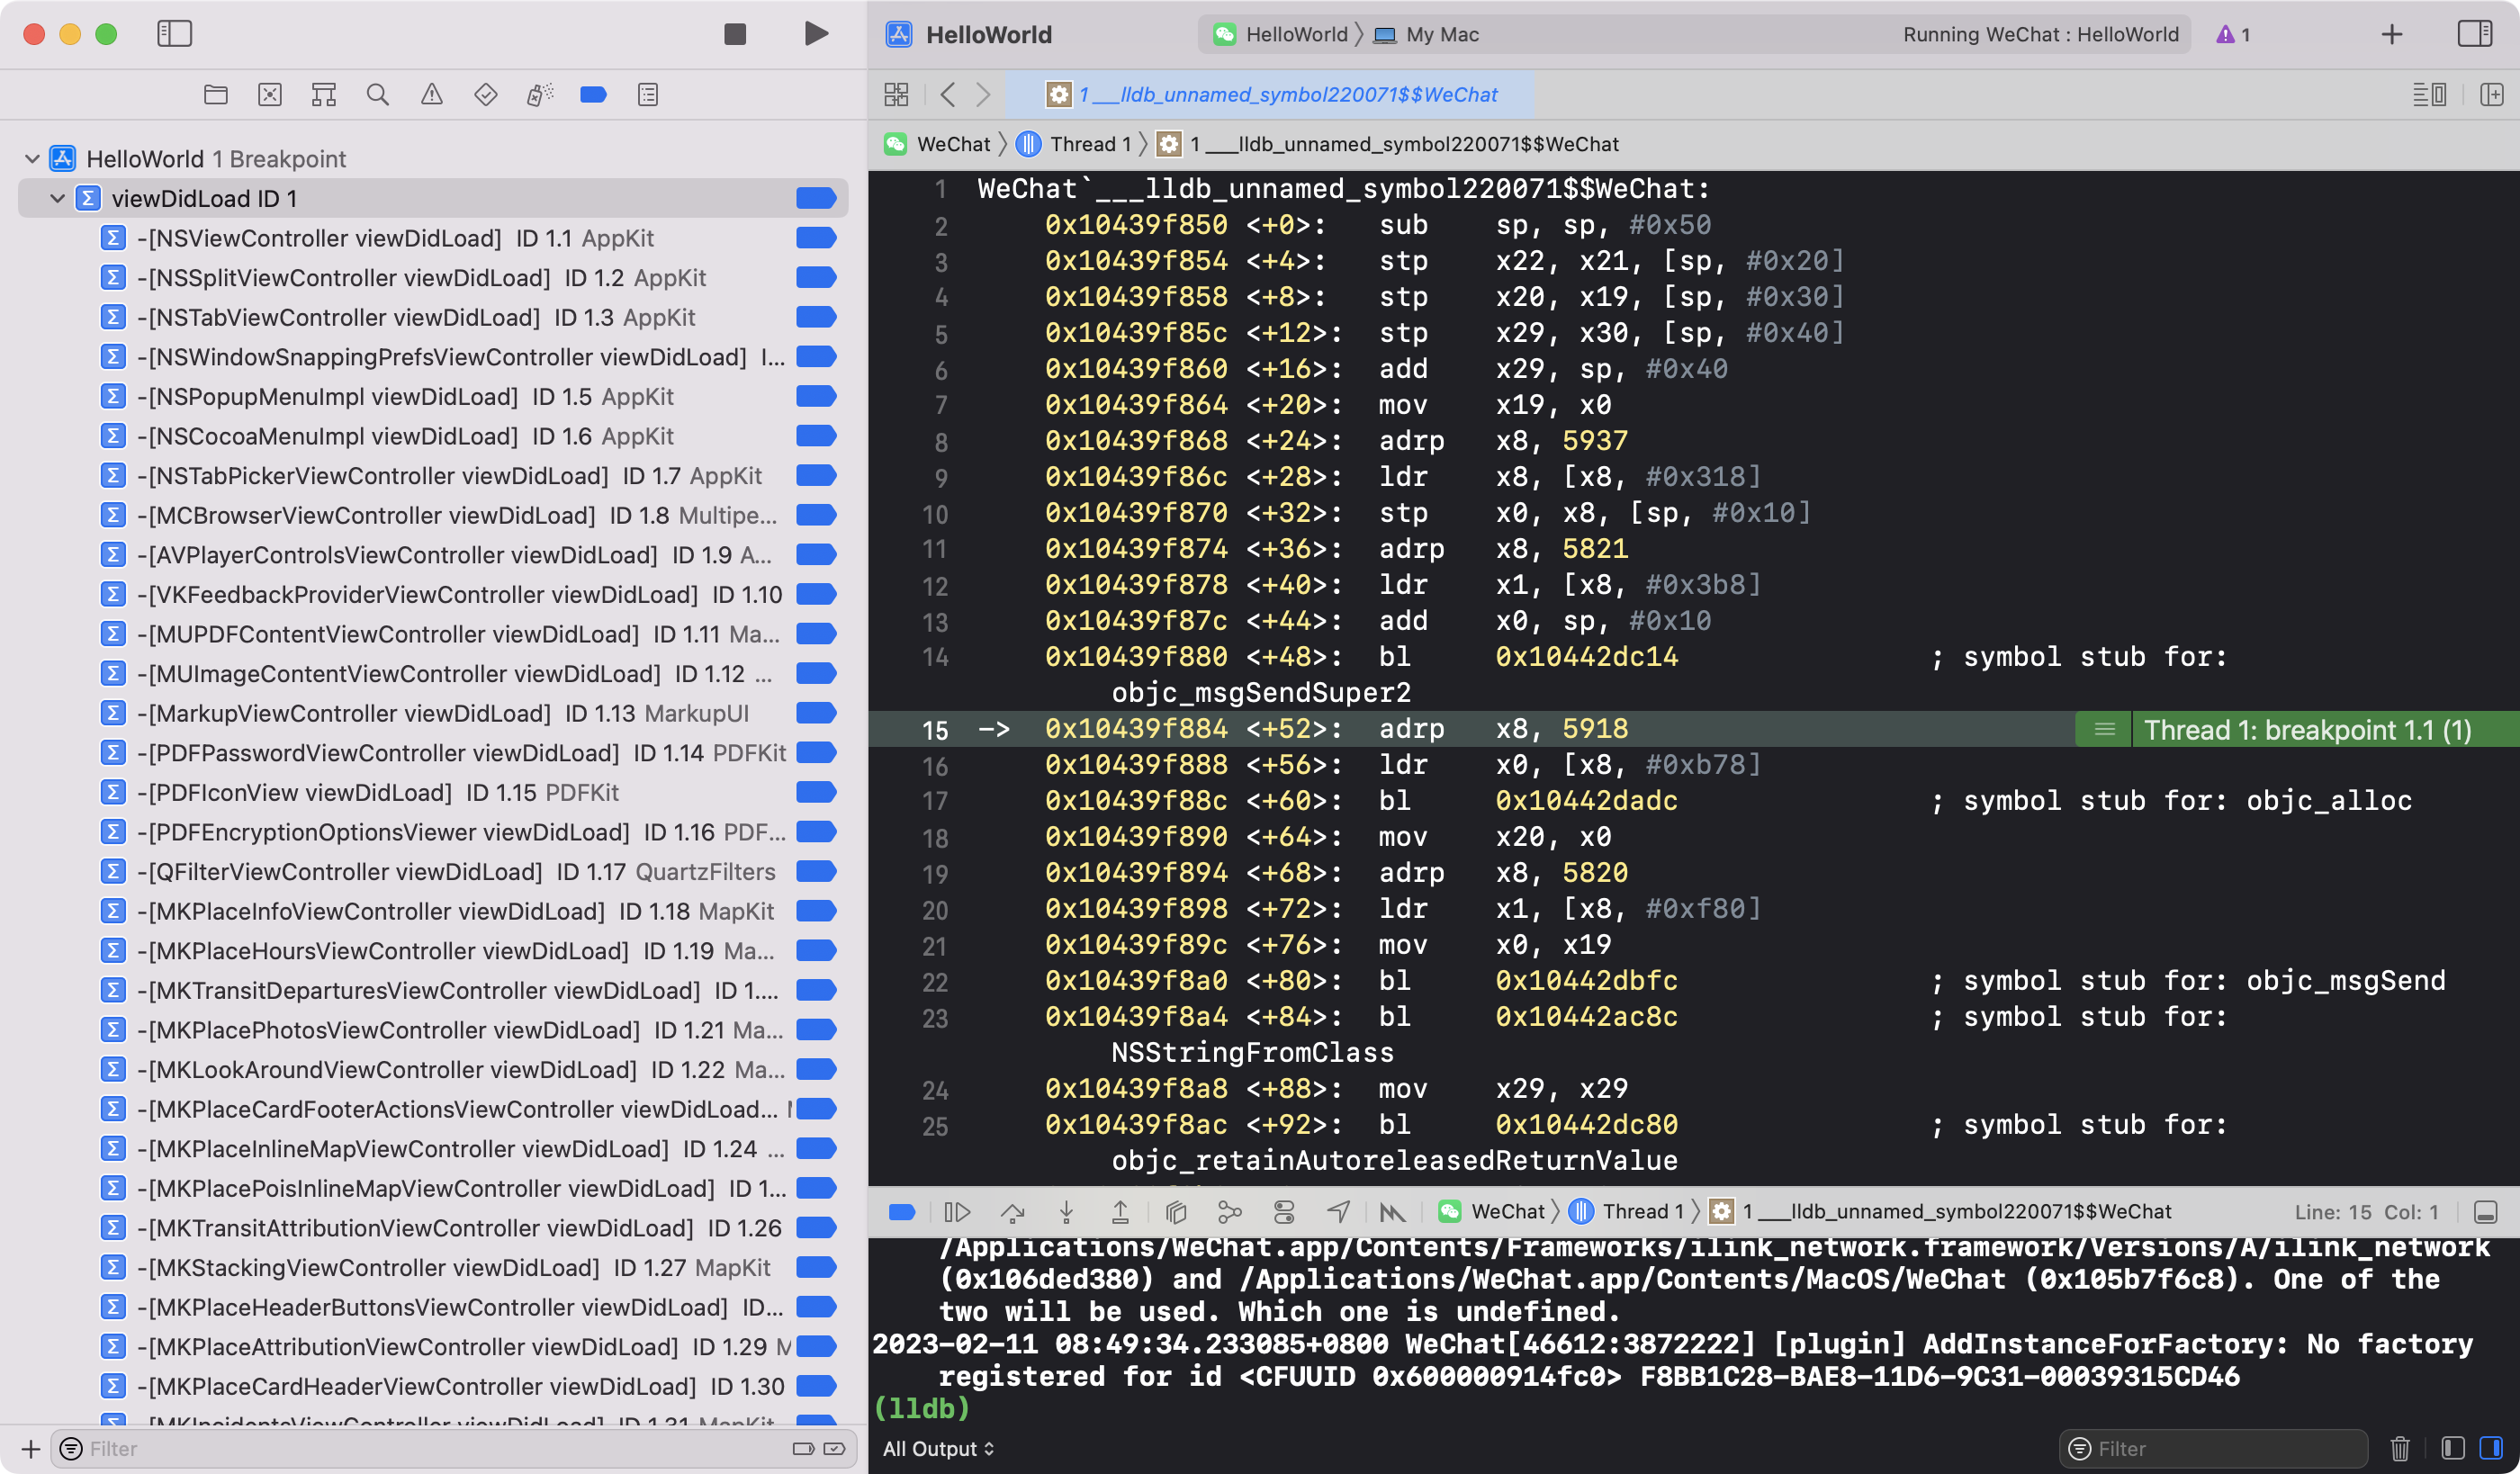Open the related items grid menu
Image resolution: width=2520 pixels, height=1474 pixels.
(x=896, y=95)
